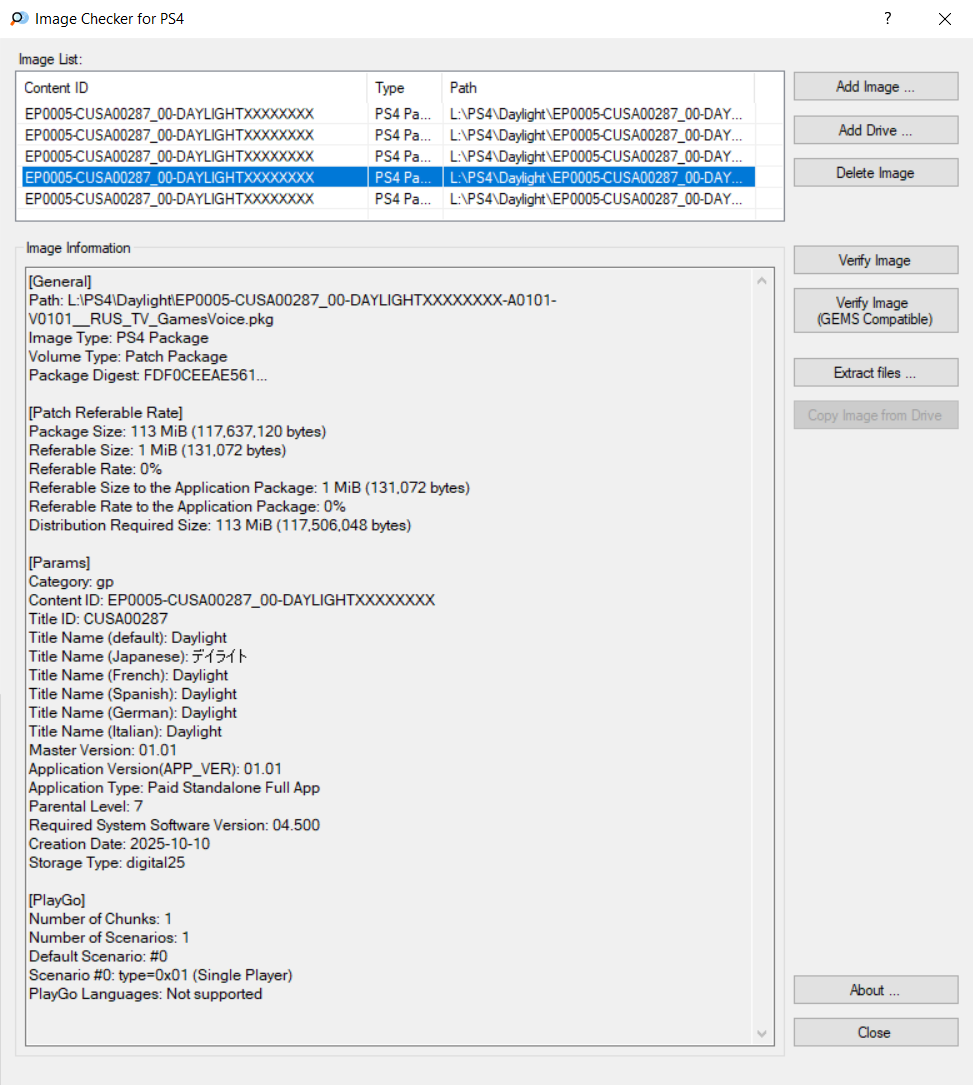This screenshot has height=1085, width=973.
Task: Open the Extract files dialog
Action: 875,373
